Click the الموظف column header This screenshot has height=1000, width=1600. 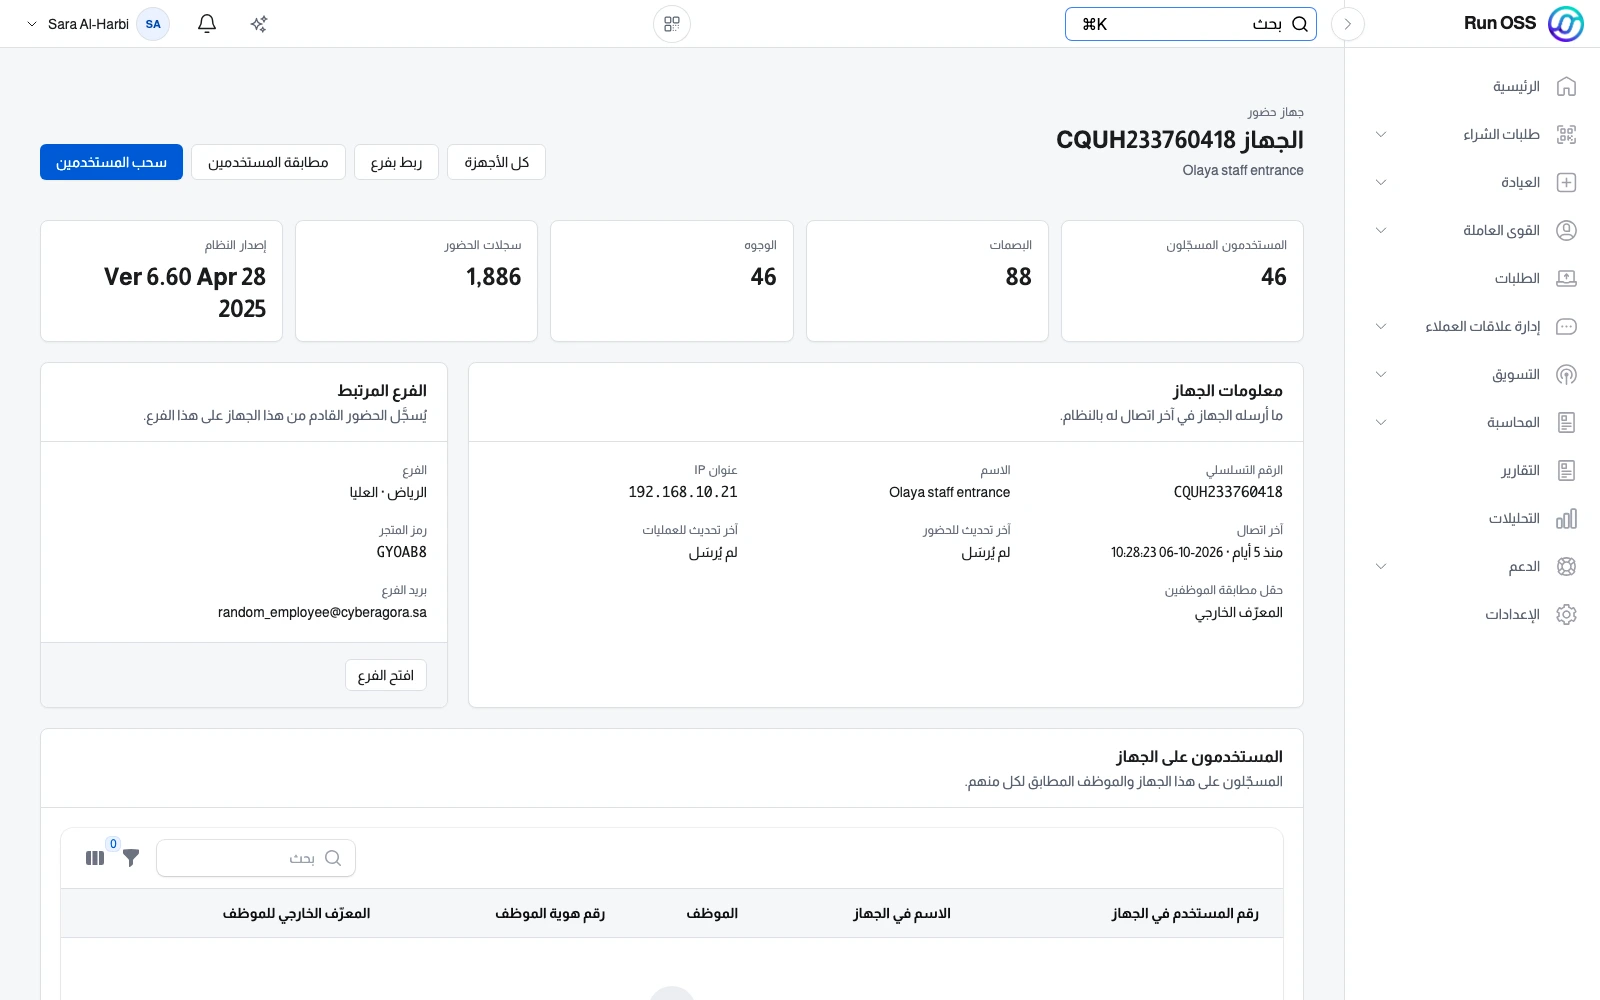(x=712, y=913)
